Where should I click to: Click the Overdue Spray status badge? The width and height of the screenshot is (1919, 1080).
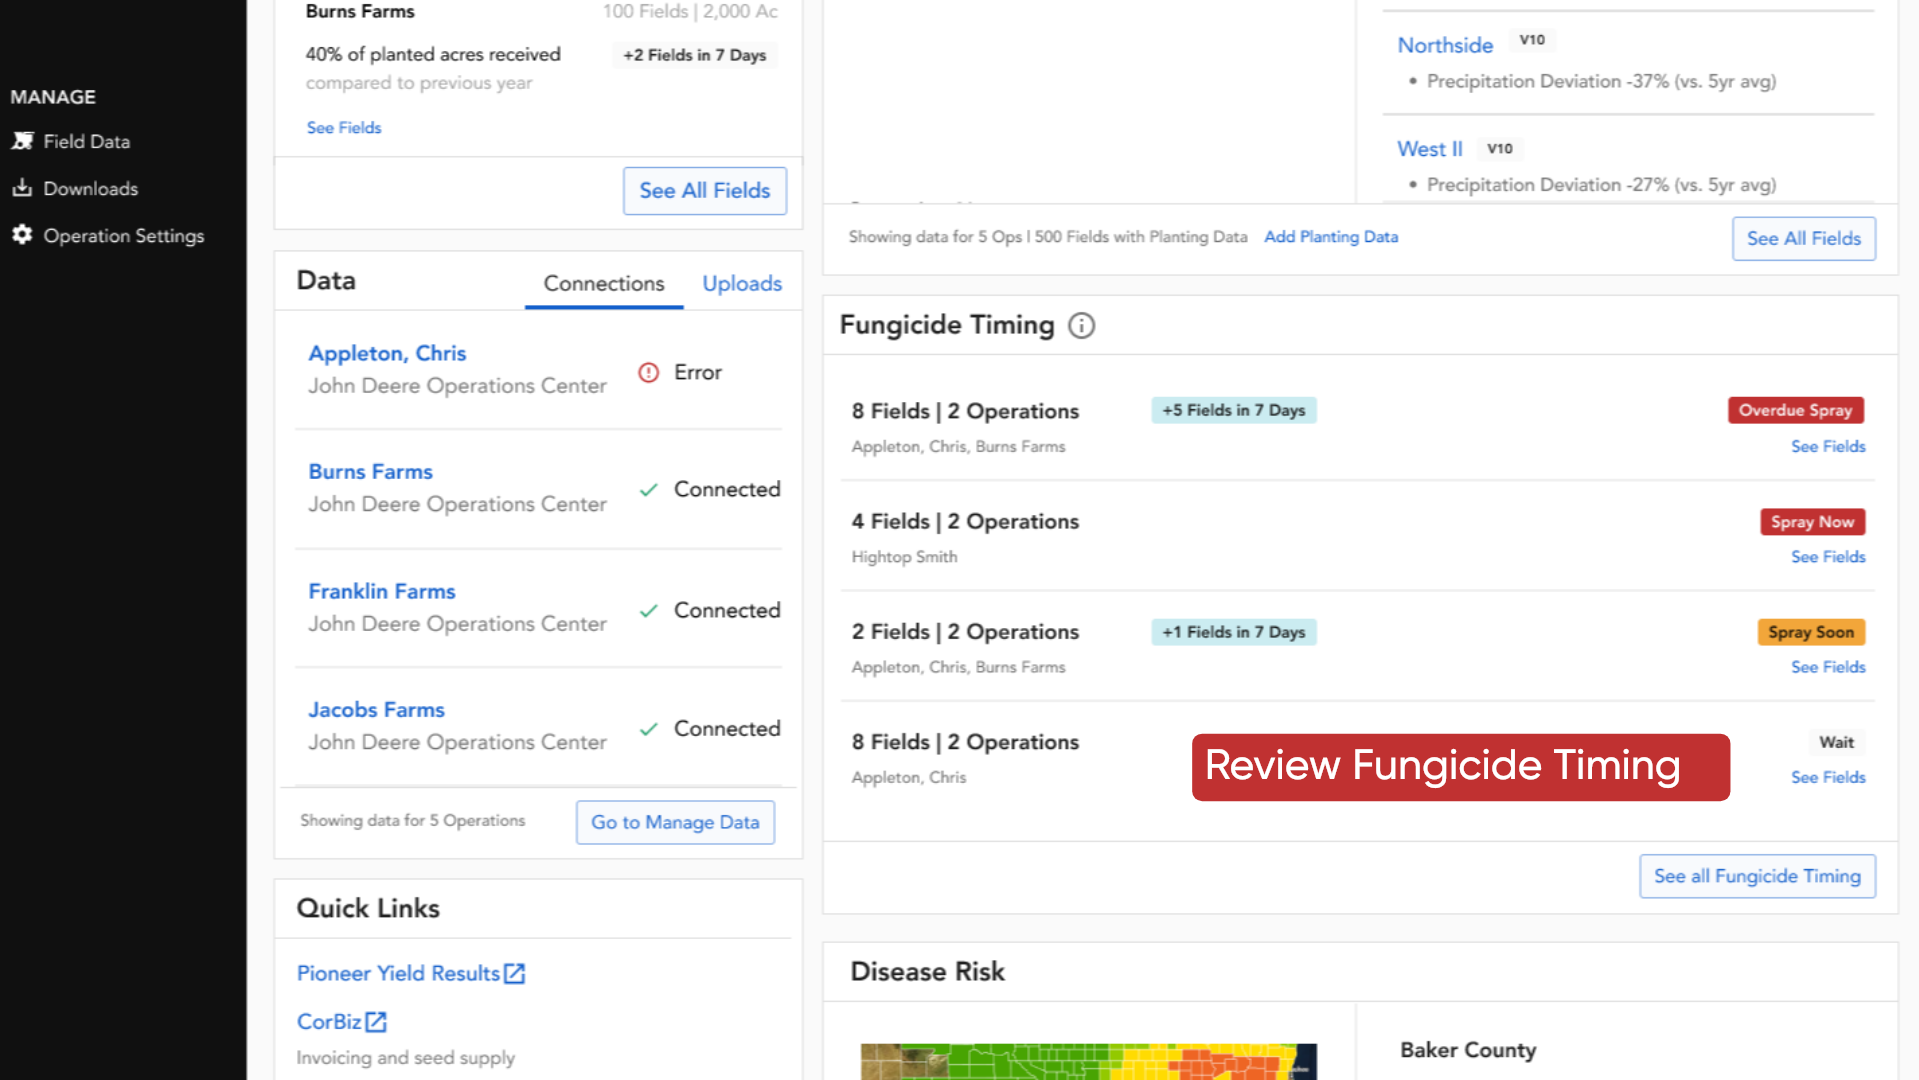1795,410
